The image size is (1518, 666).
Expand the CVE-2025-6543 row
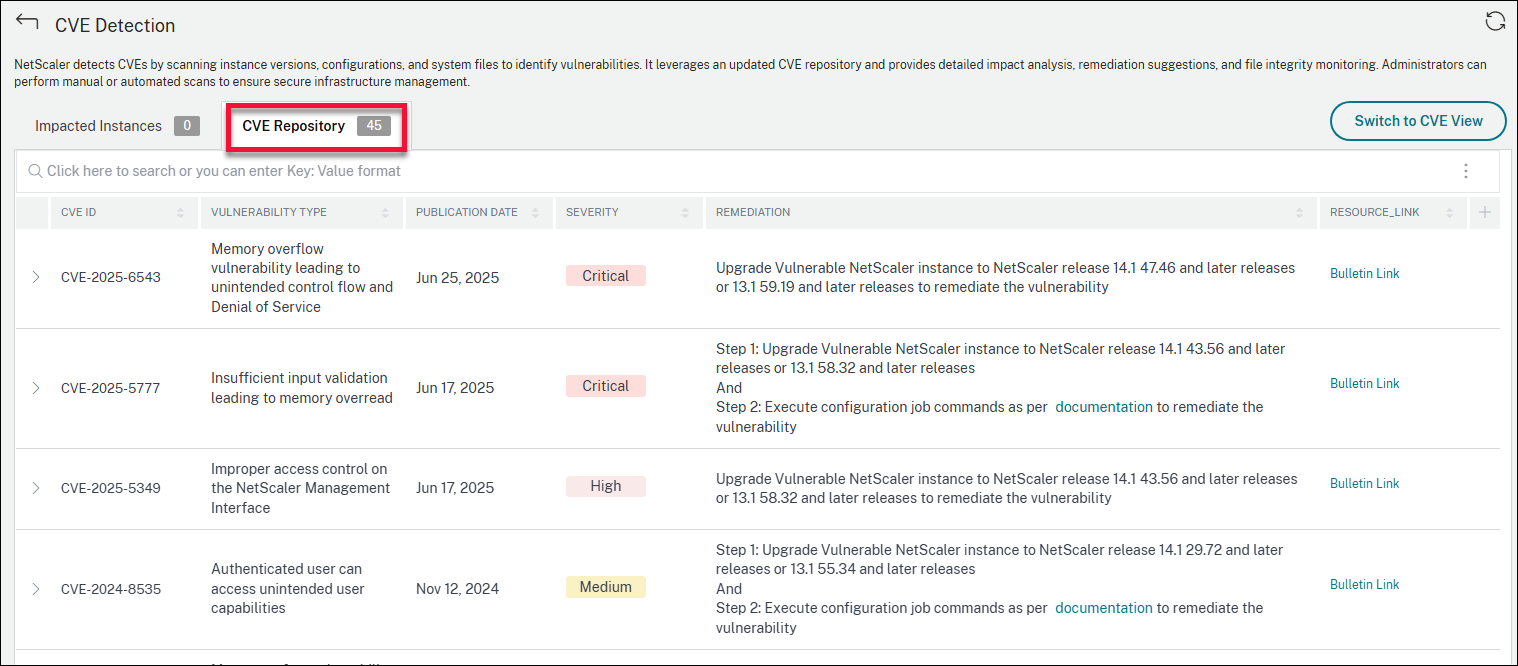pos(36,277)
